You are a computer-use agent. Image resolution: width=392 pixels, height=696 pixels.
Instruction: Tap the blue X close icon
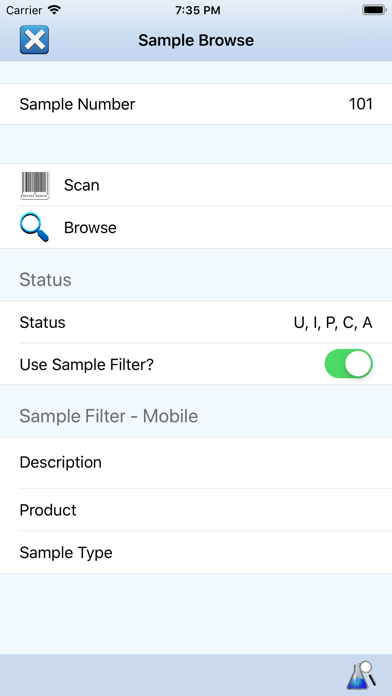[x=34, y=40]
